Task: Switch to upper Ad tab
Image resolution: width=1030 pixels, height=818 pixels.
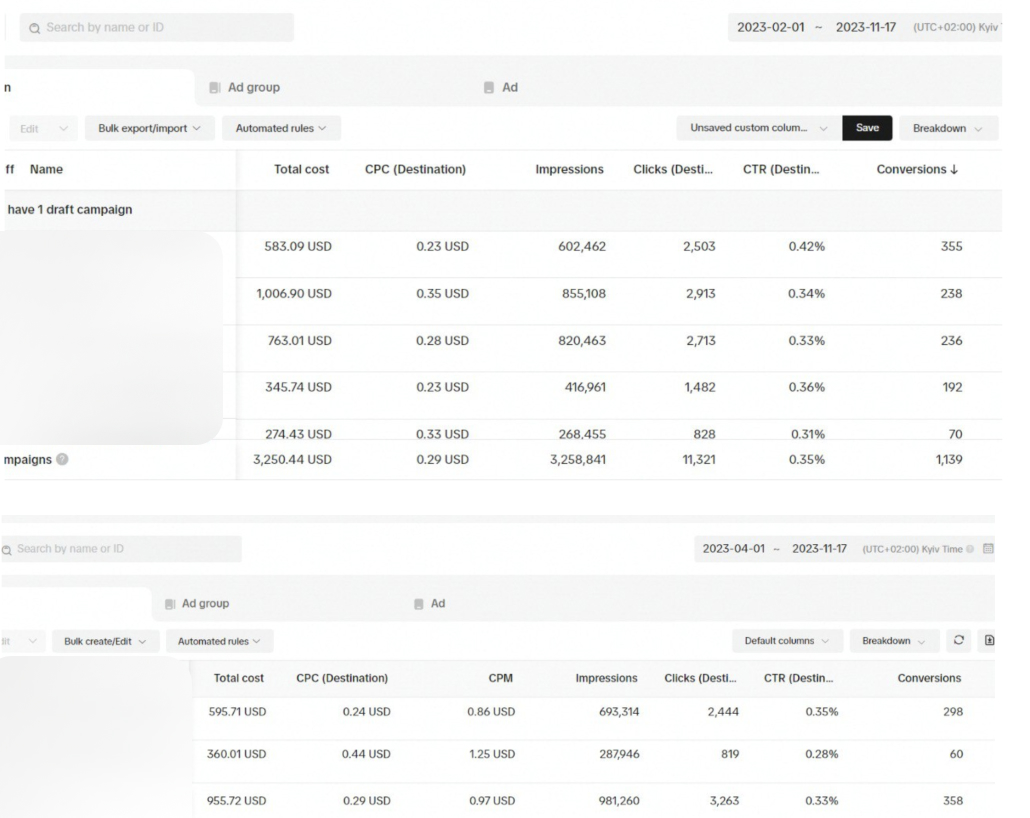Action: (510, 87)
